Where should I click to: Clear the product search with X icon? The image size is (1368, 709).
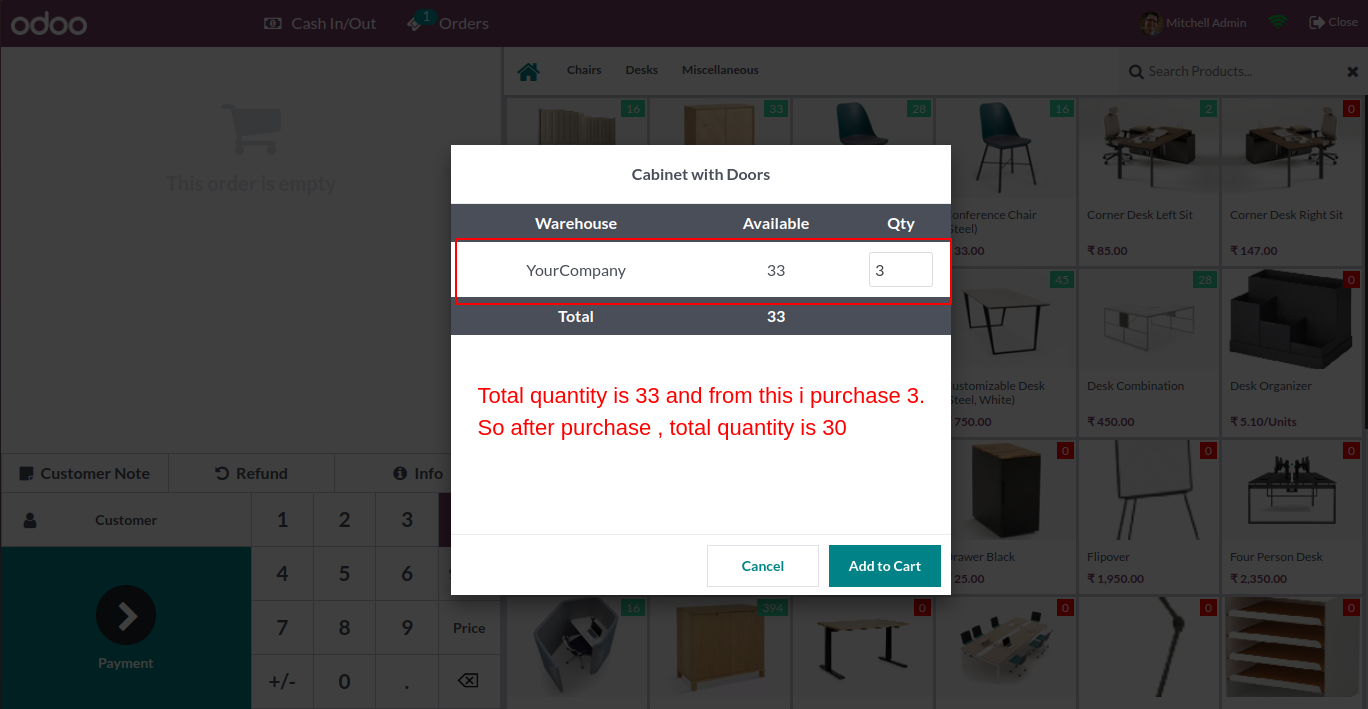click(1353, 71)
